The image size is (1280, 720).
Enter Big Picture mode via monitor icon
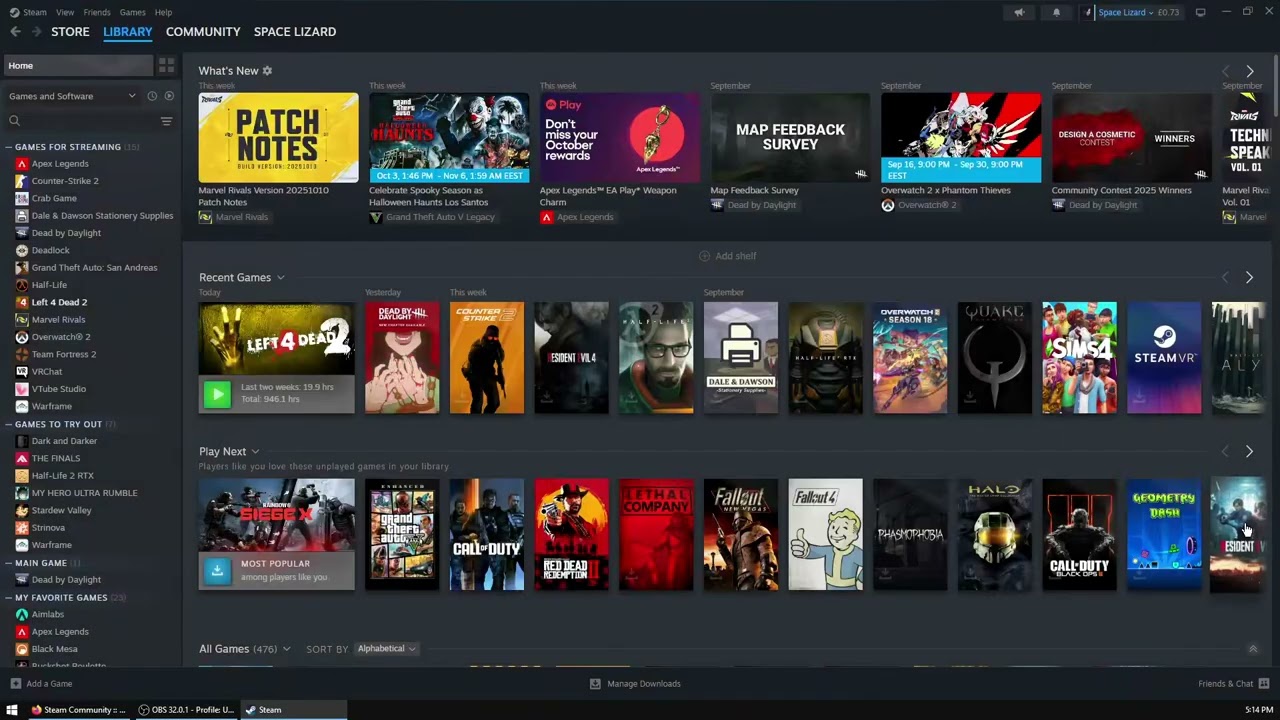click(1200, 12)
